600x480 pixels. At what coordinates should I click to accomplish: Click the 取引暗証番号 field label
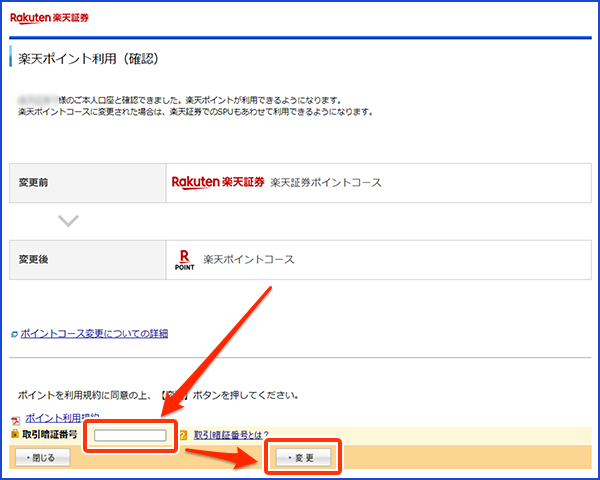50,434
